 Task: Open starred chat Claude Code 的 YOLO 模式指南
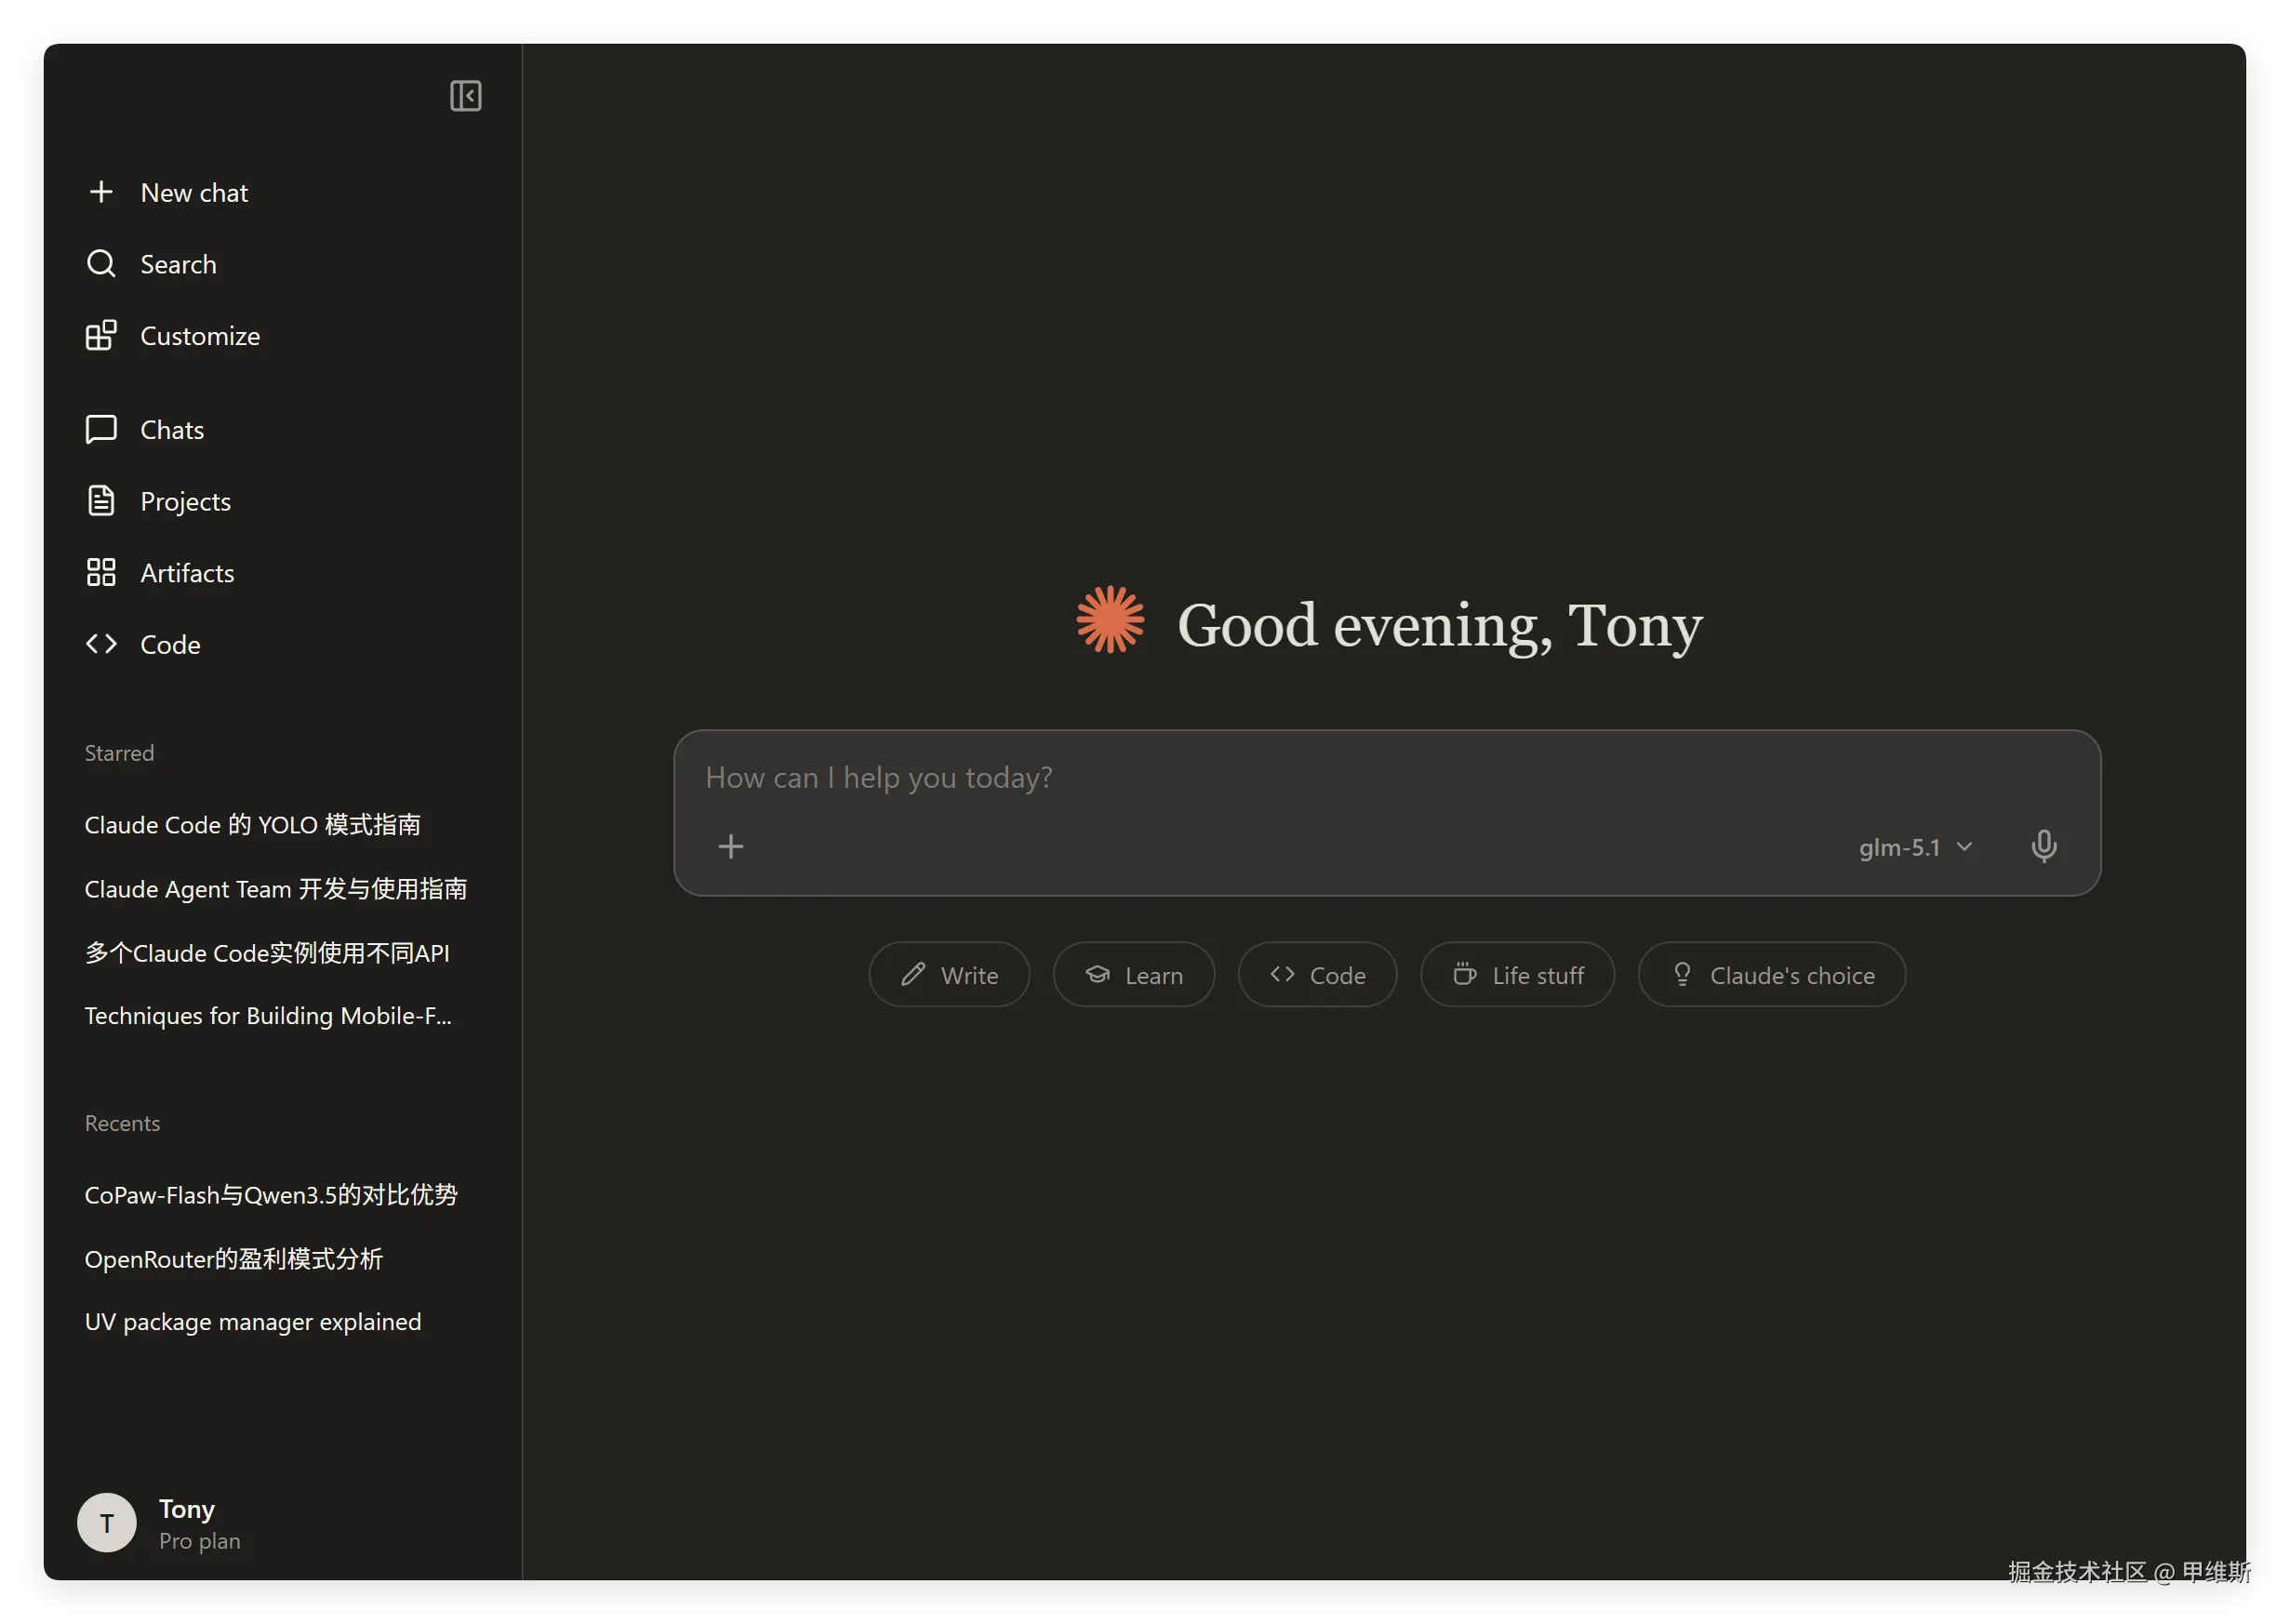(x=252, y=825)
